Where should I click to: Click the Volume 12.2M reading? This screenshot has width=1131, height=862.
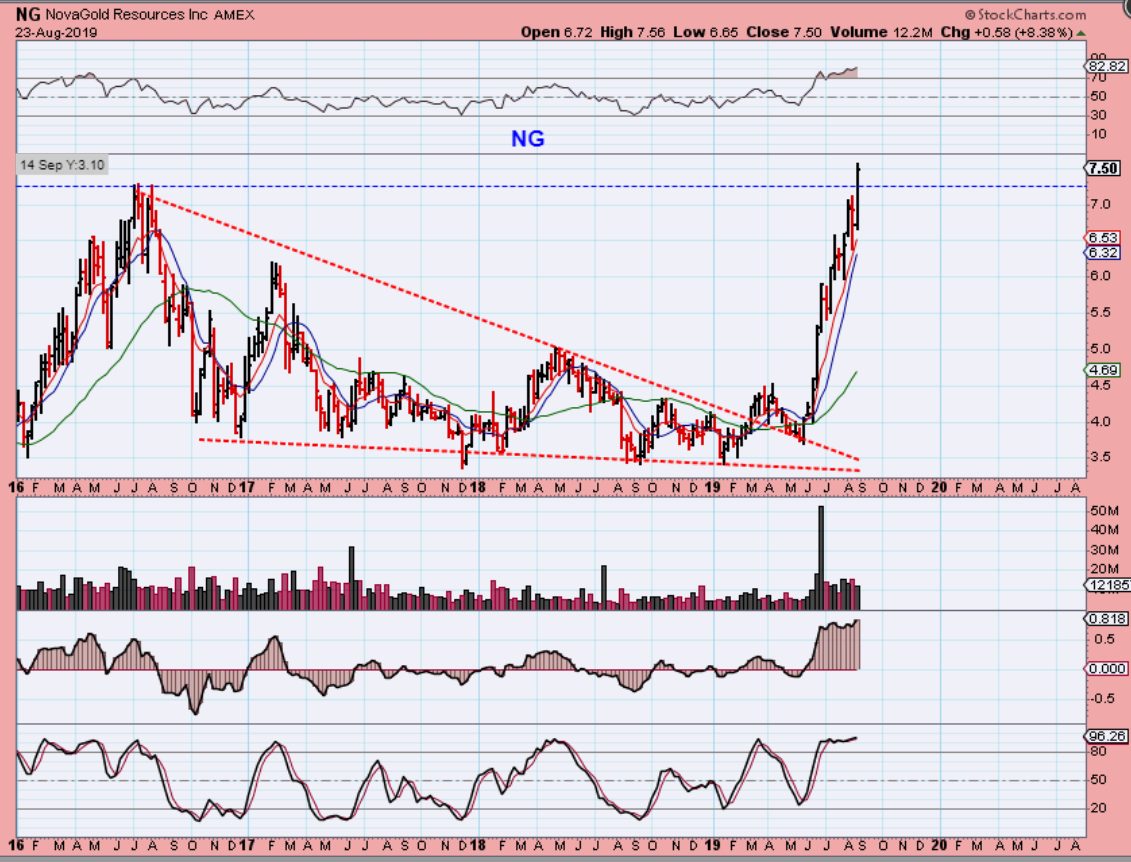click(x=881, y=32)
